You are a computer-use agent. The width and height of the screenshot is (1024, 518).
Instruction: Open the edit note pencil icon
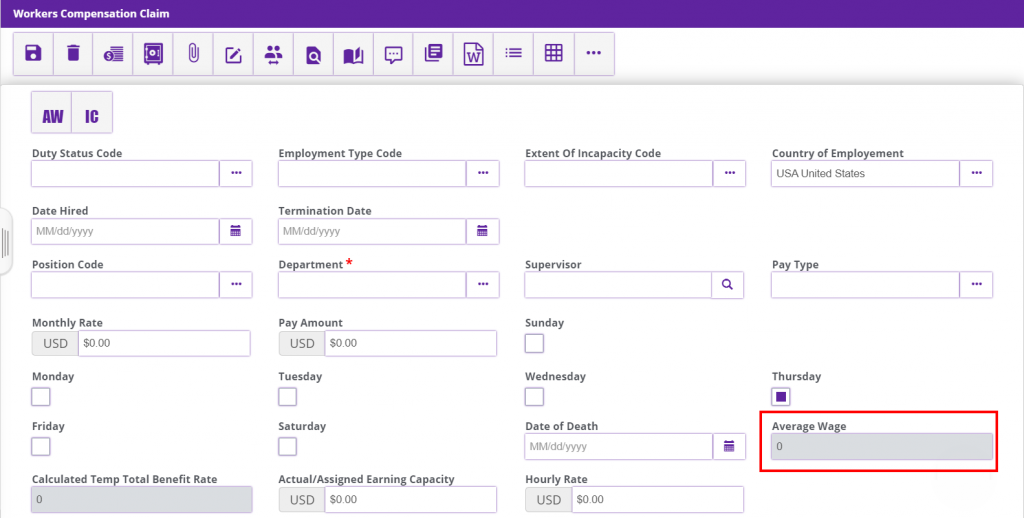pos(233,54)
